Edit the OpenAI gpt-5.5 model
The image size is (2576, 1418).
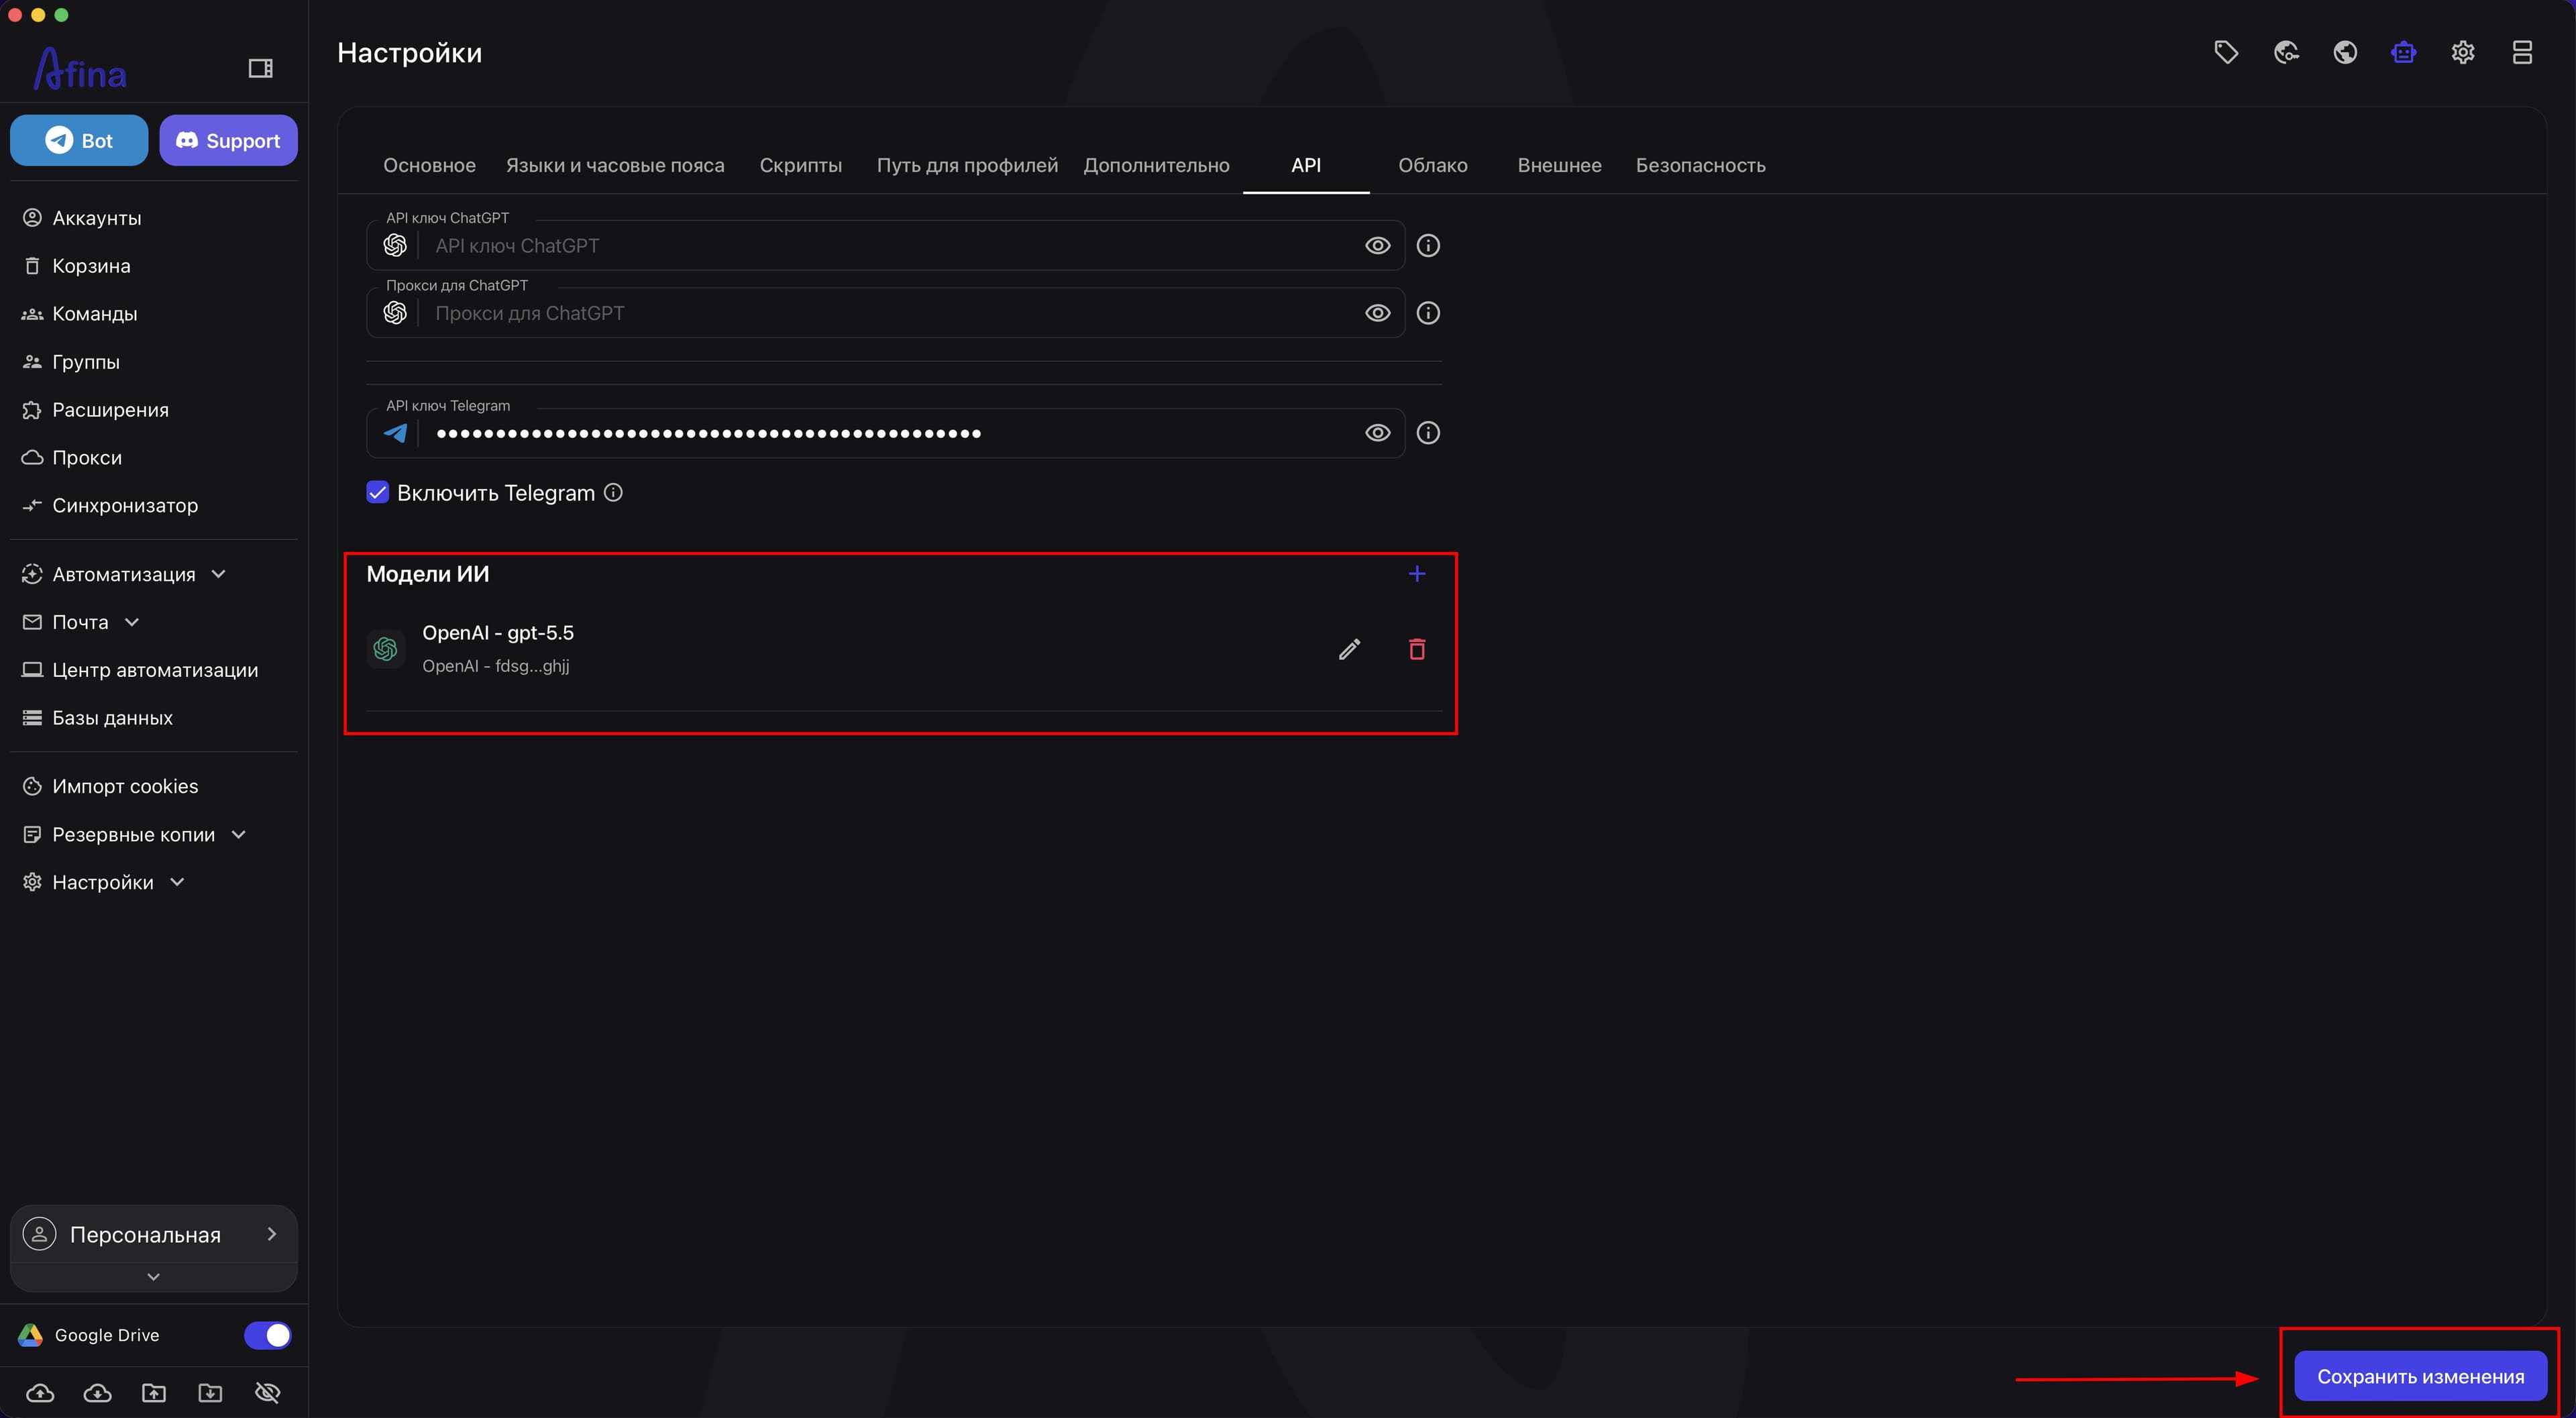click(1349, 649)
